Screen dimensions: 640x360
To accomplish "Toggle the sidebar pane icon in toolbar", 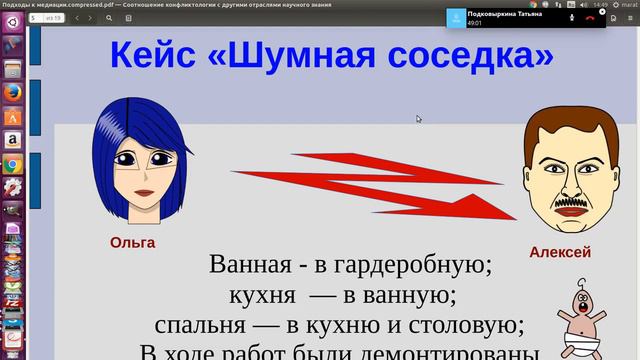I will pyautogui.click(x=129, y=18).
